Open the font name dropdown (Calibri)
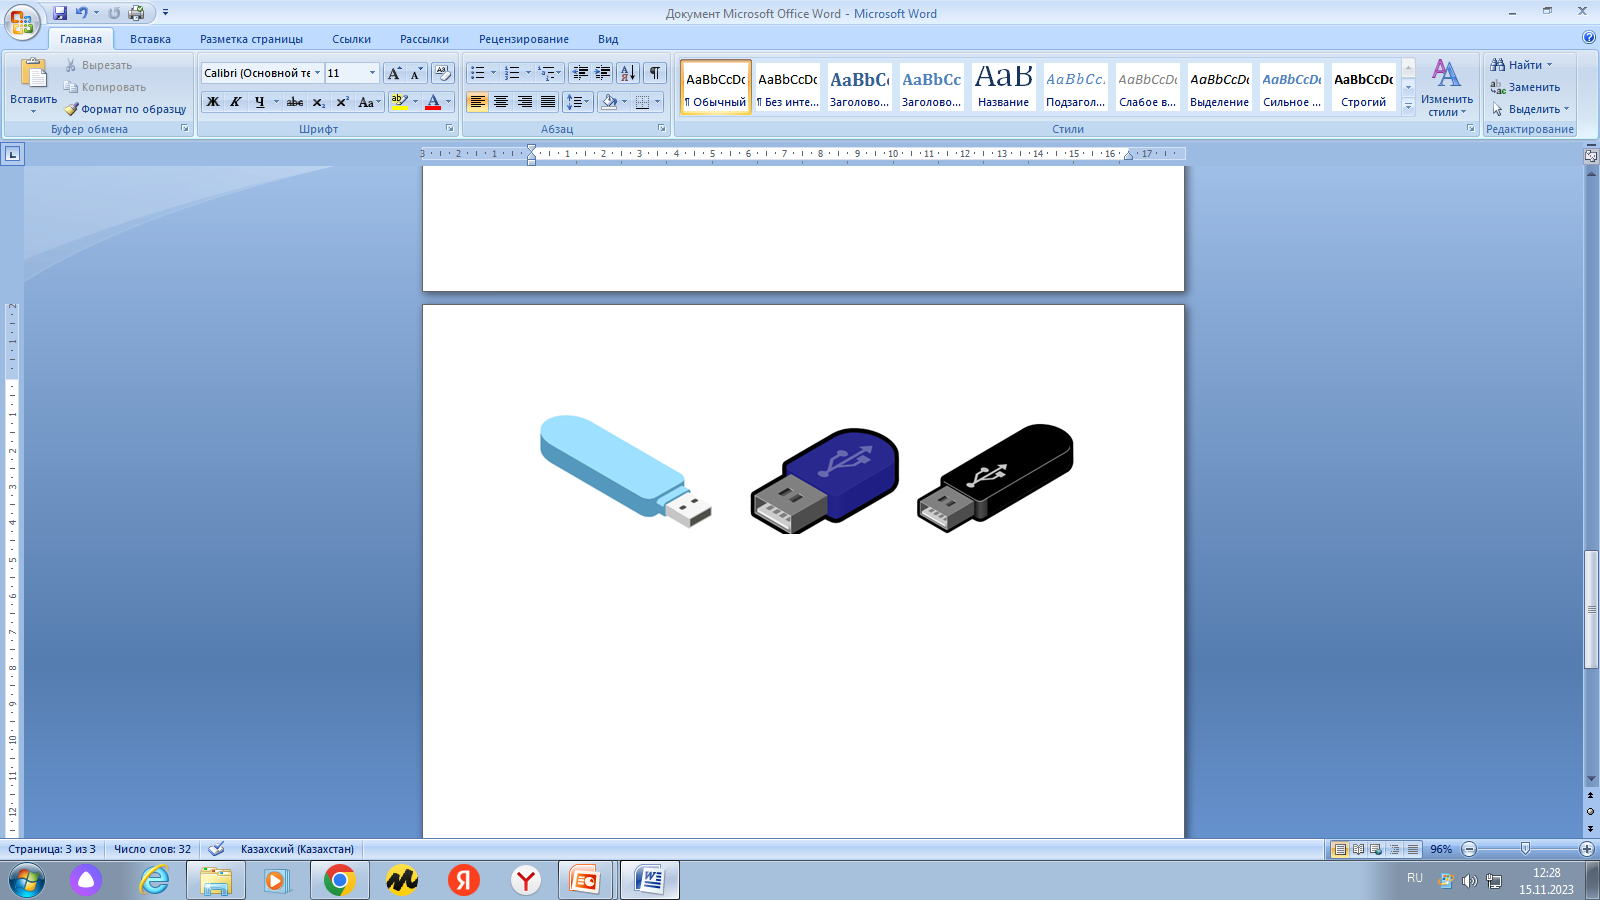The width and height of the screenshot is (1600, 900). click(x=318, y=73)
